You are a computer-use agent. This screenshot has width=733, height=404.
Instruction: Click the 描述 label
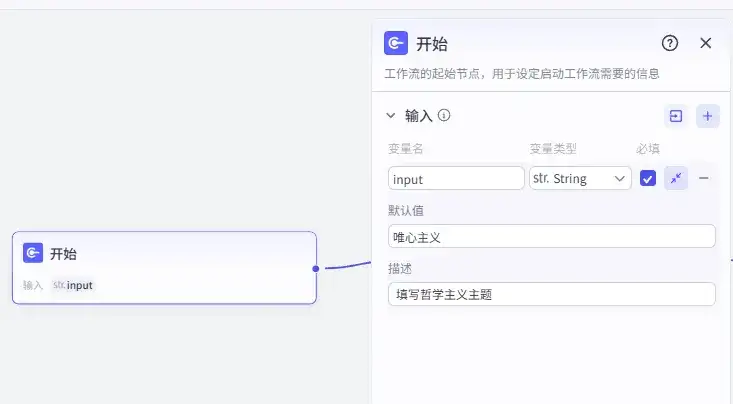[400, 268]
